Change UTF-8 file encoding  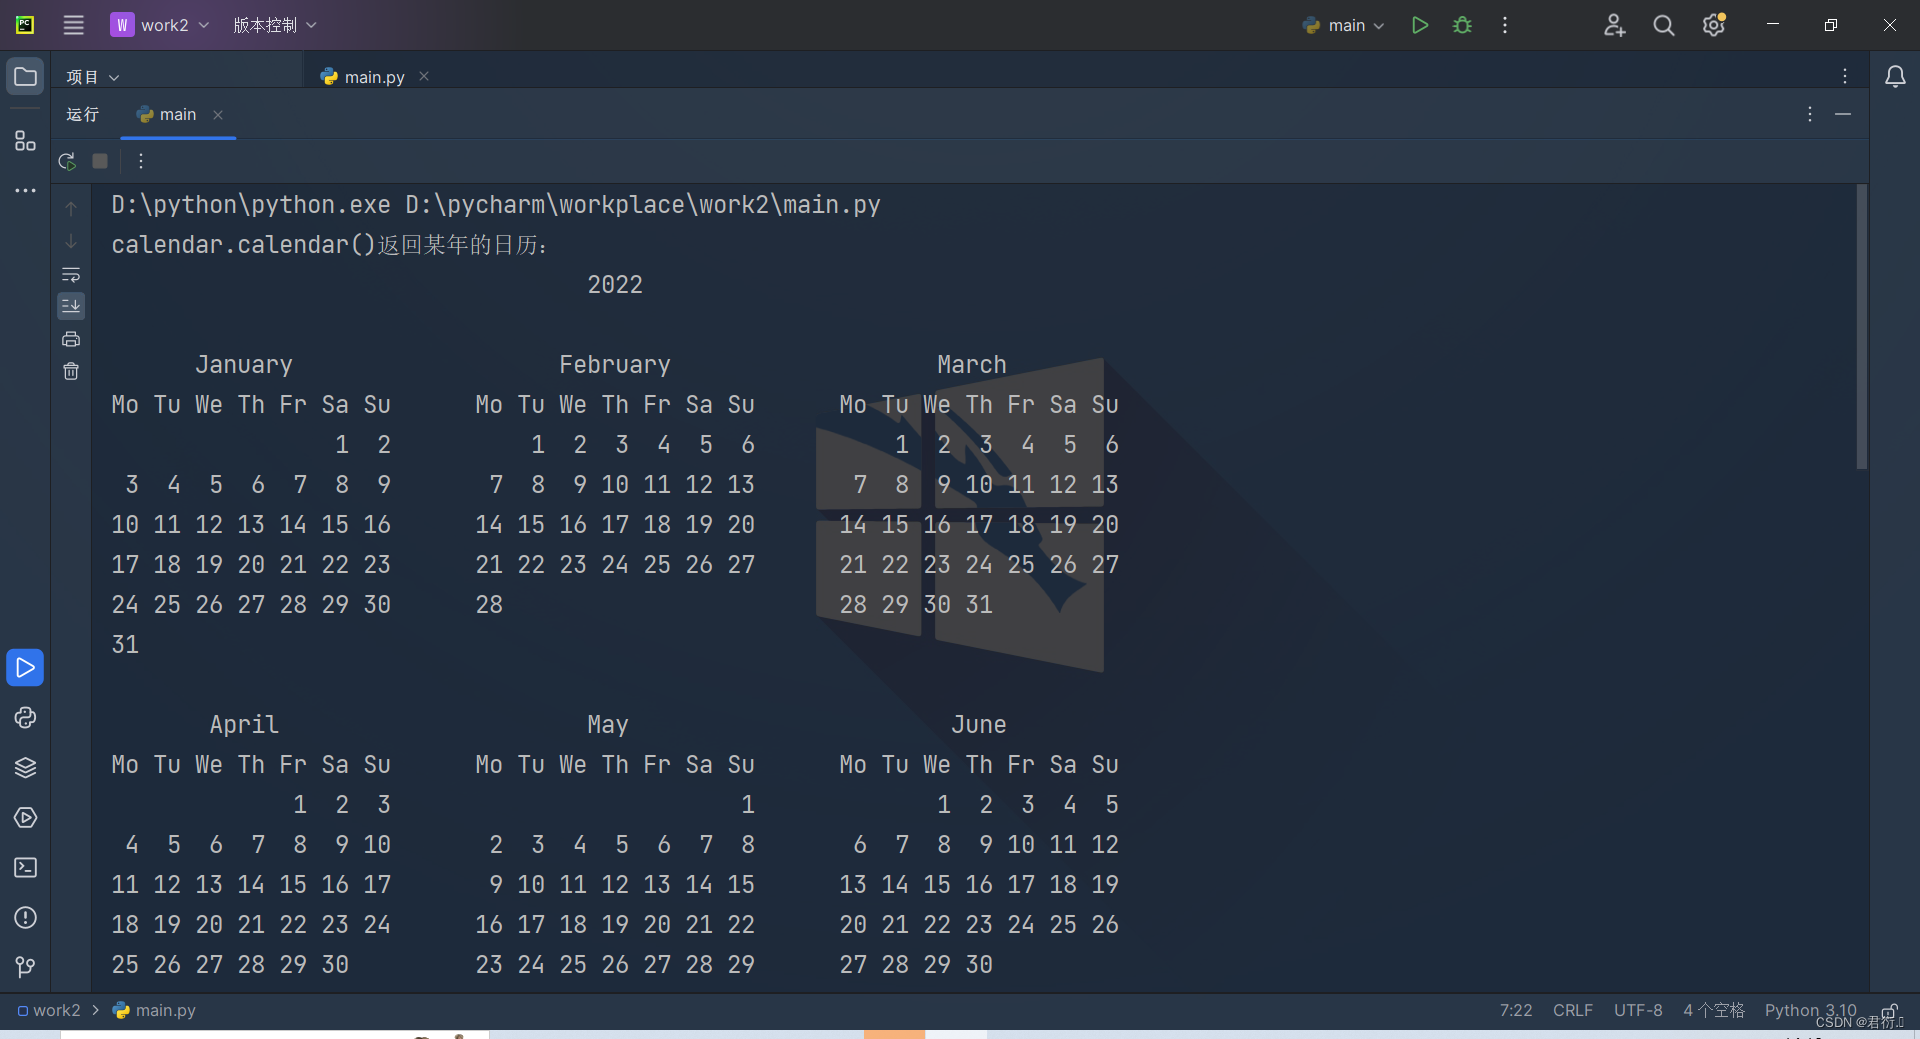(1638, 1010)
